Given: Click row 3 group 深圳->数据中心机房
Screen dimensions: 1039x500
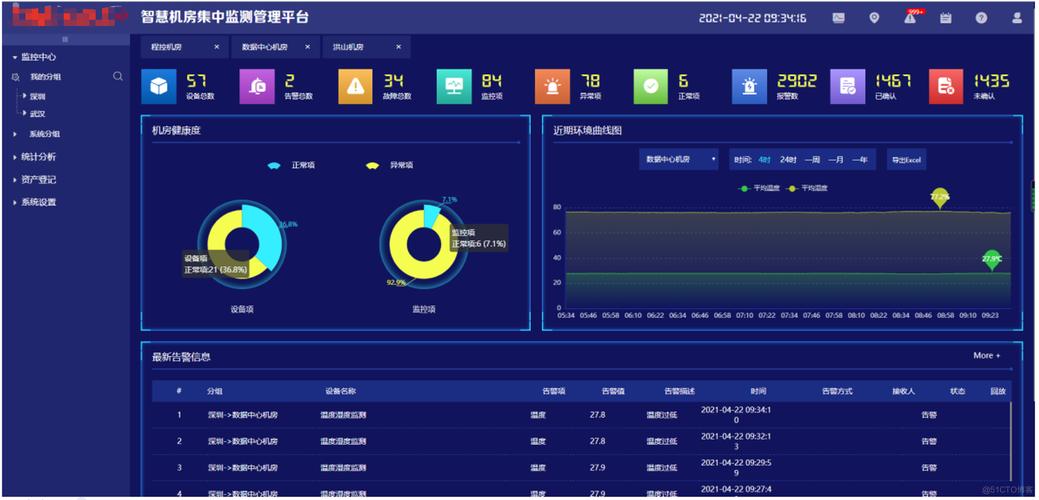Looking at the screenshot, I should (x=243, y=468).
